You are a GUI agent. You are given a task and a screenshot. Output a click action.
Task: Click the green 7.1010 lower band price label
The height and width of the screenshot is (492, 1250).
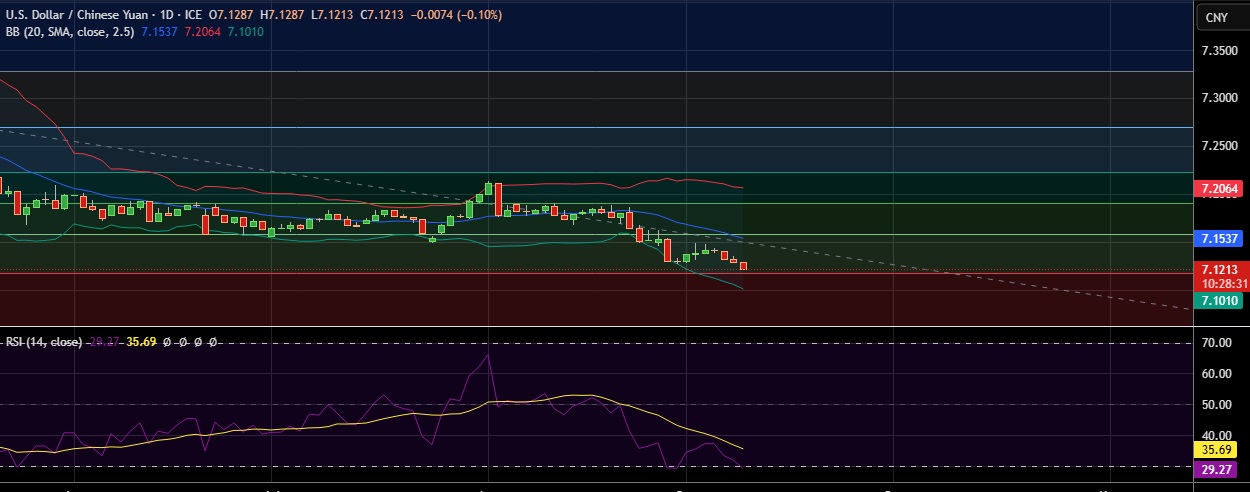tap(1219, 300)
